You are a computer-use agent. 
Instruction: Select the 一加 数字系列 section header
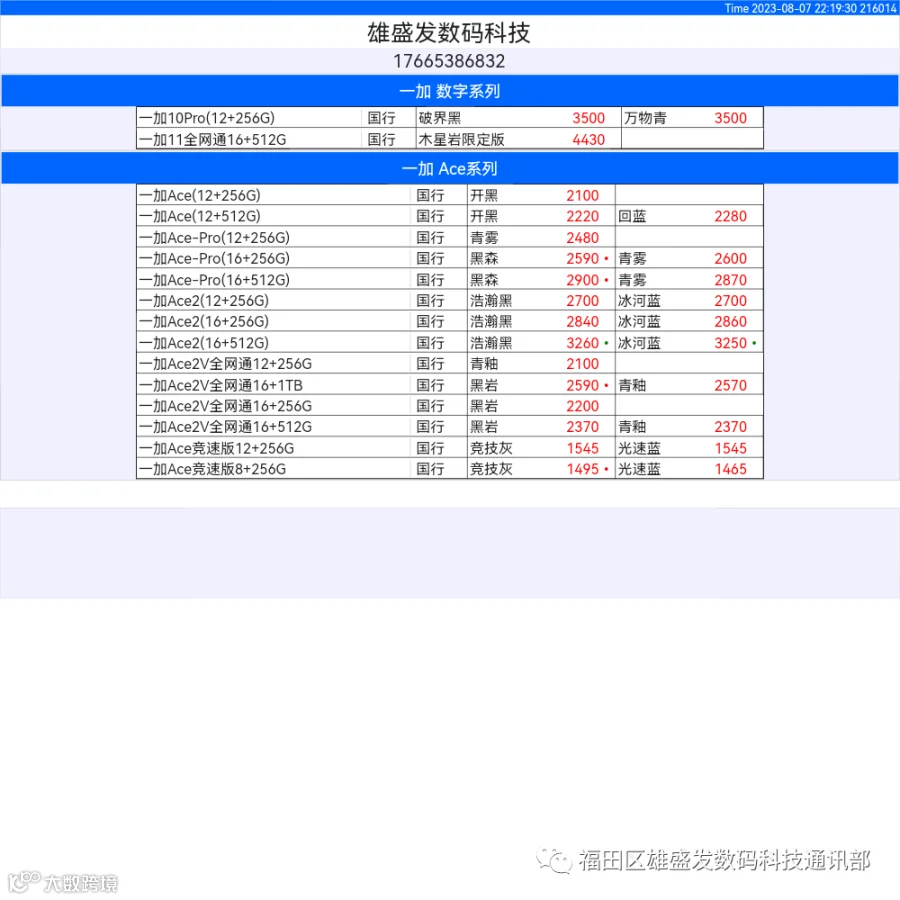[449, 91]
